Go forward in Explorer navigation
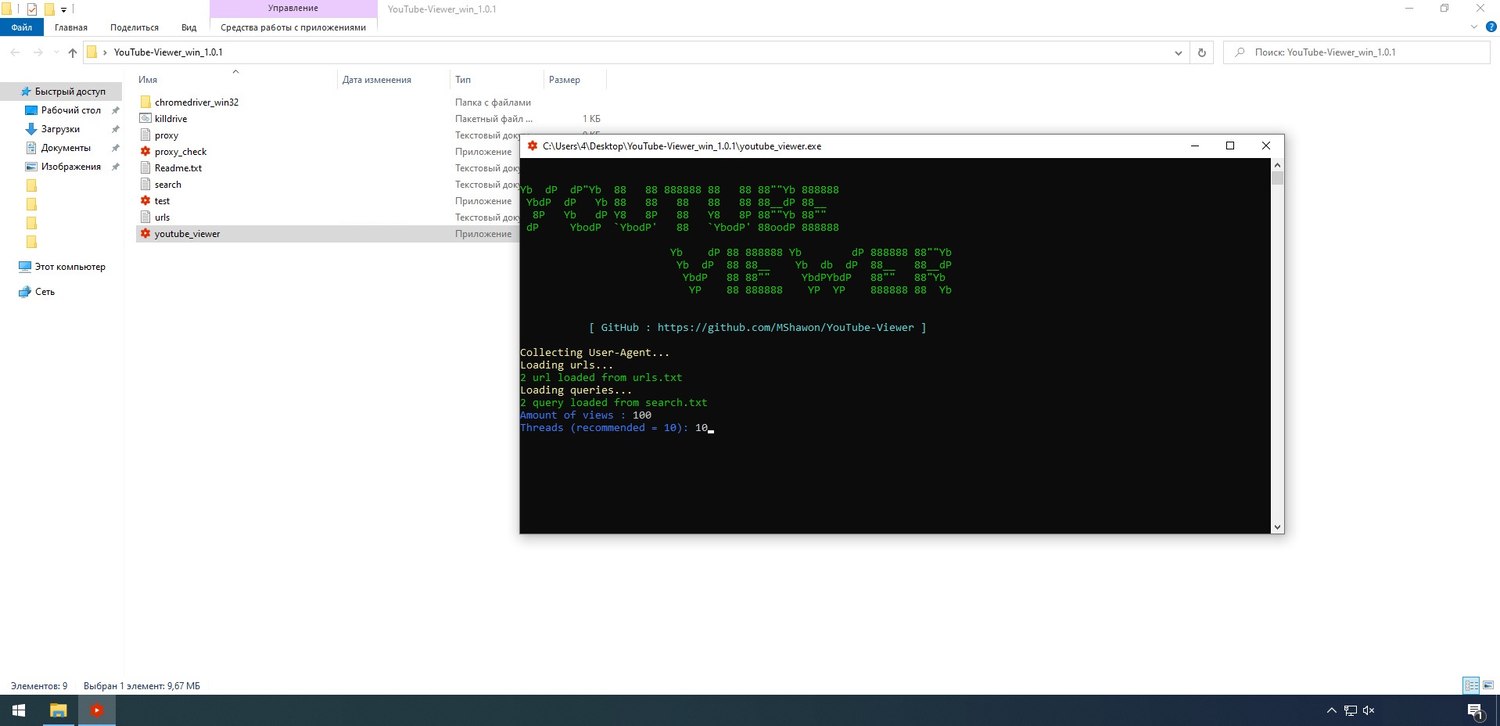This screenshot has height=726, width=1500. [x=38, y=52]
